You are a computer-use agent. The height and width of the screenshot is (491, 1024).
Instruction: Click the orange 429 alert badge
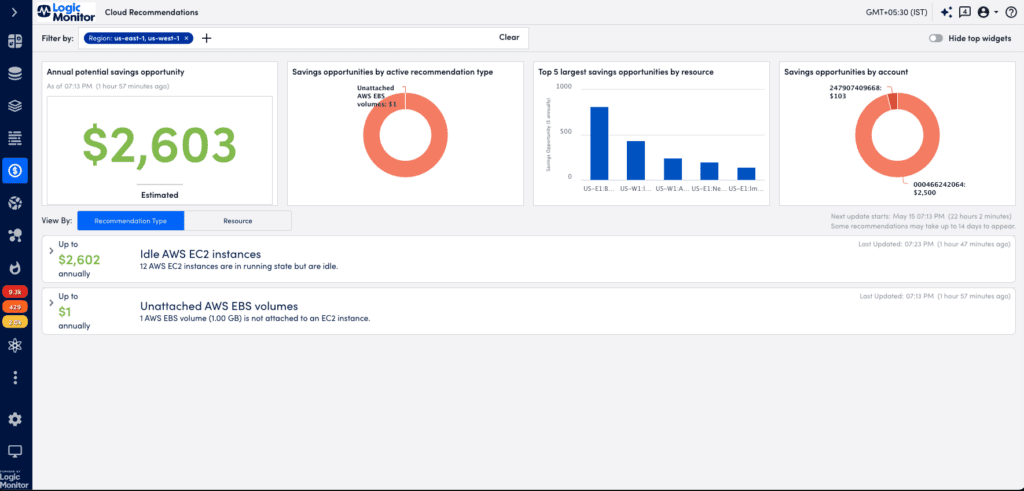14,306
